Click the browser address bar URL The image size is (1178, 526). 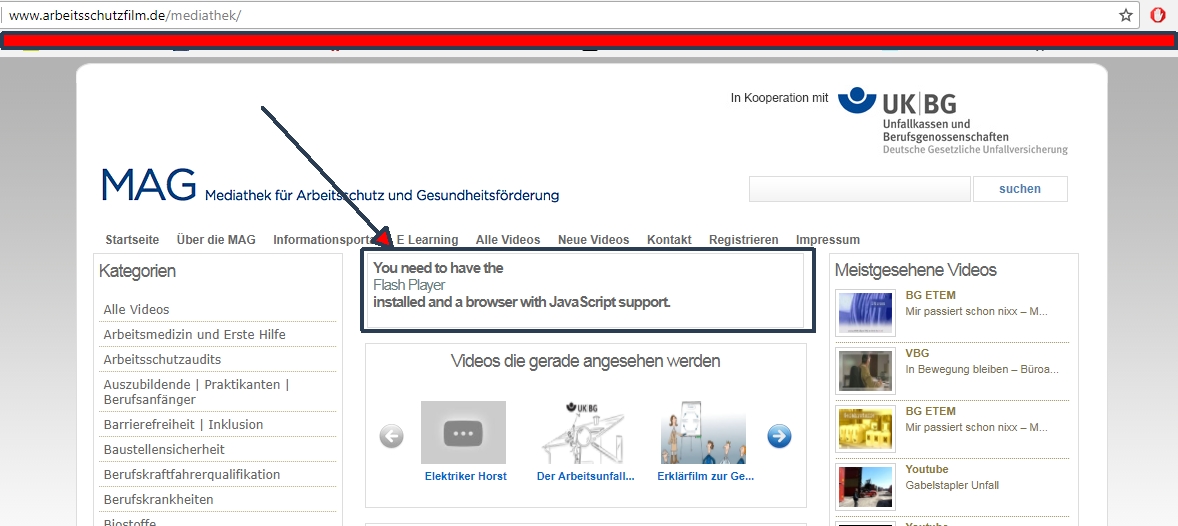[125, 15]
